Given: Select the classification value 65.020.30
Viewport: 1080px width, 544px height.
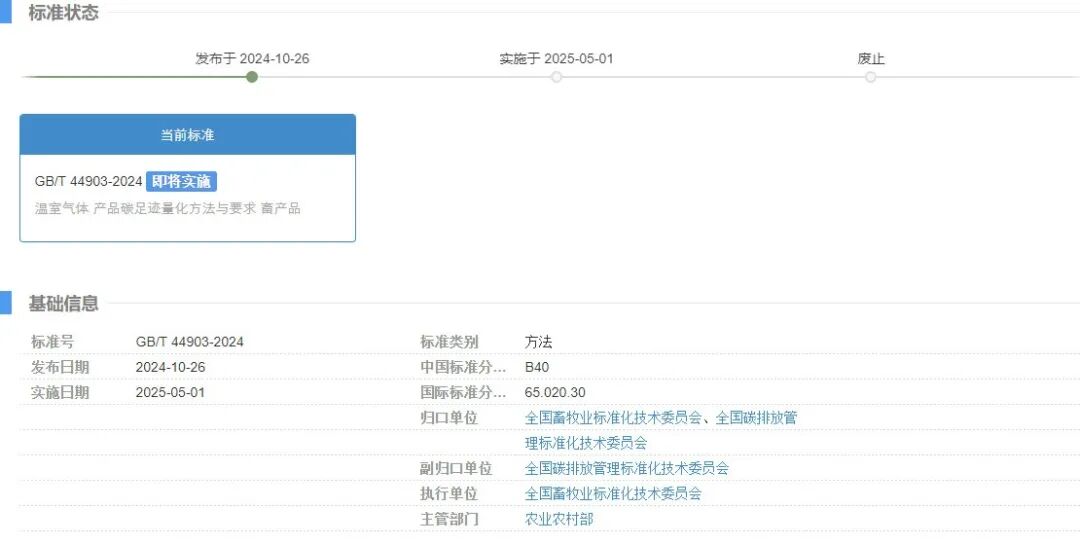Looking at the screenshot, I should click(x=555, y=393).
